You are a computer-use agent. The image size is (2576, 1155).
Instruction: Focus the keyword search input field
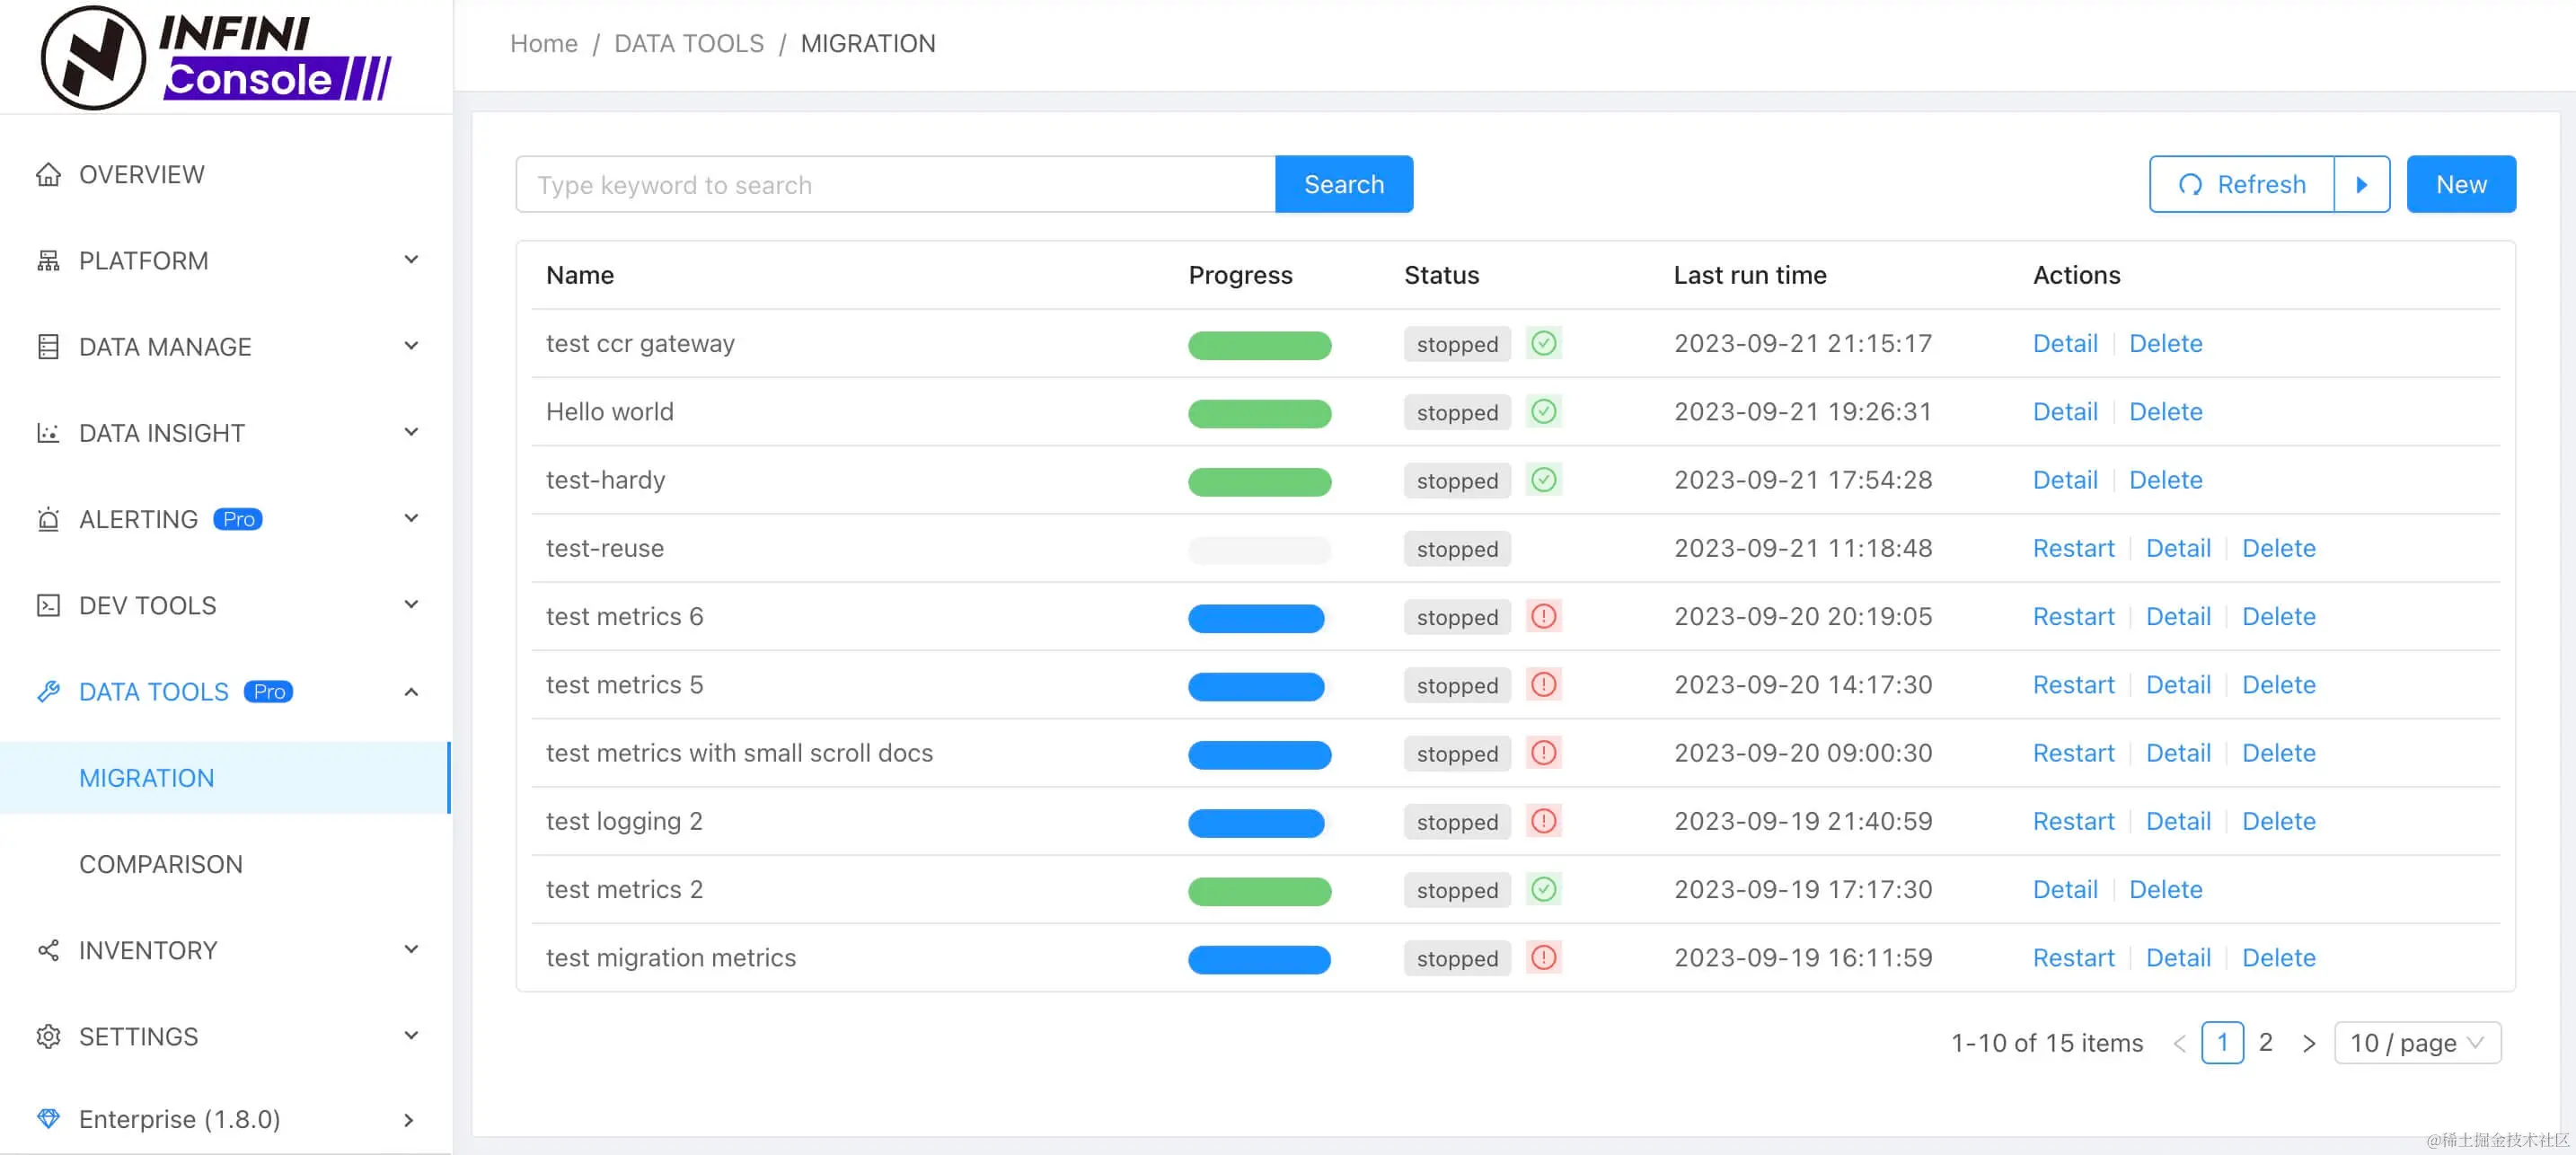click(x=895, y=185)
